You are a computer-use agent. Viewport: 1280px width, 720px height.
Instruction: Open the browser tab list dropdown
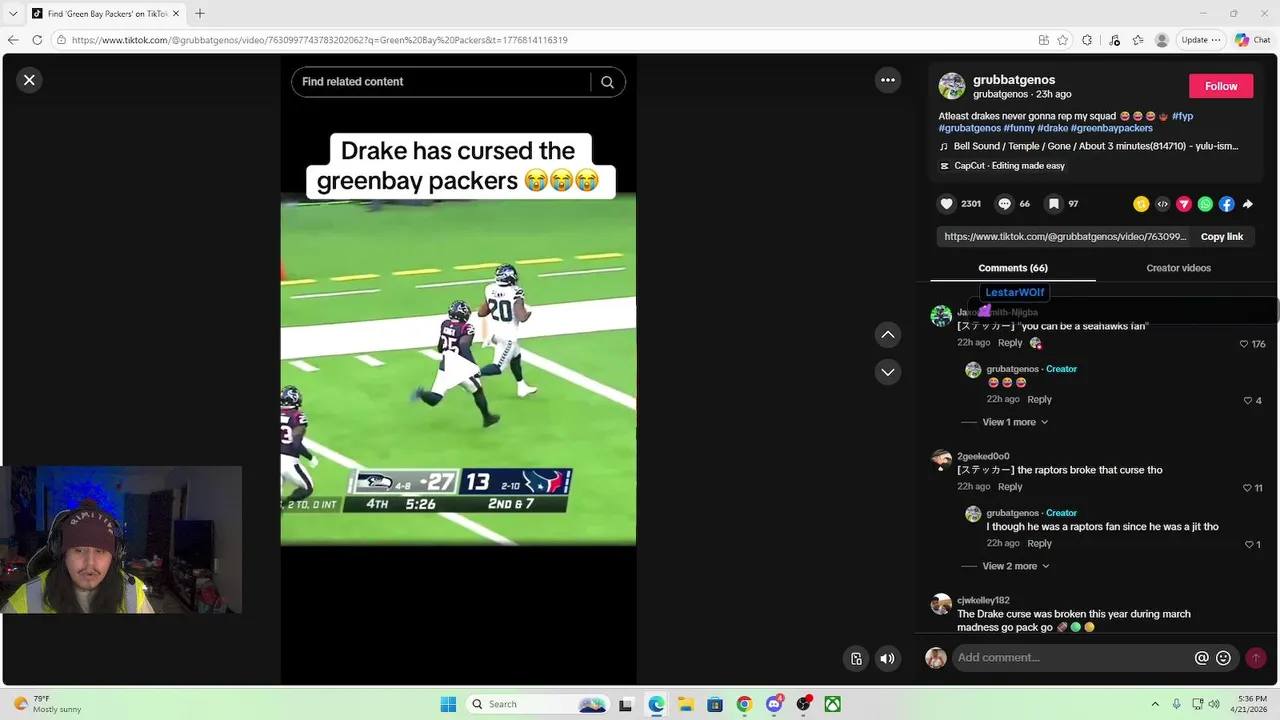point(12,13)
